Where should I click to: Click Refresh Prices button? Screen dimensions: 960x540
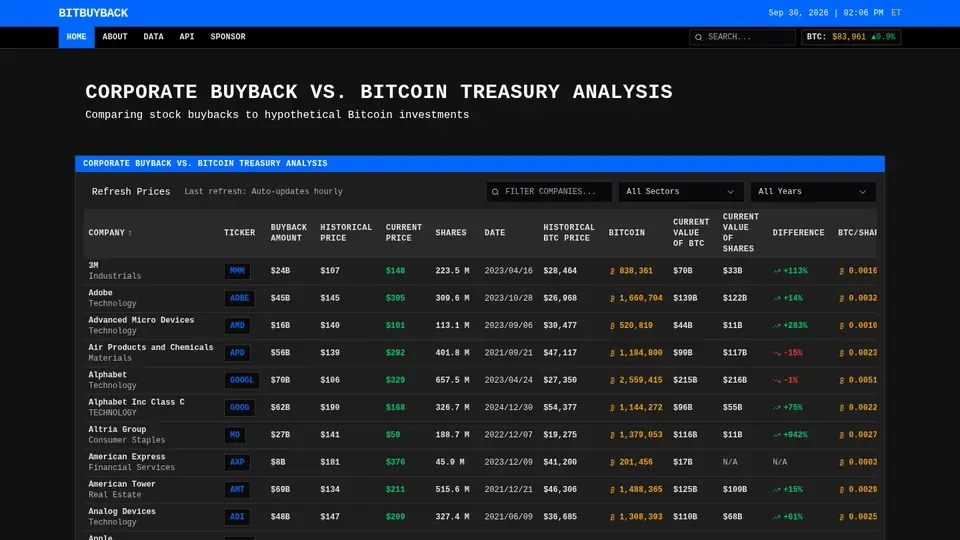(131, 192)
